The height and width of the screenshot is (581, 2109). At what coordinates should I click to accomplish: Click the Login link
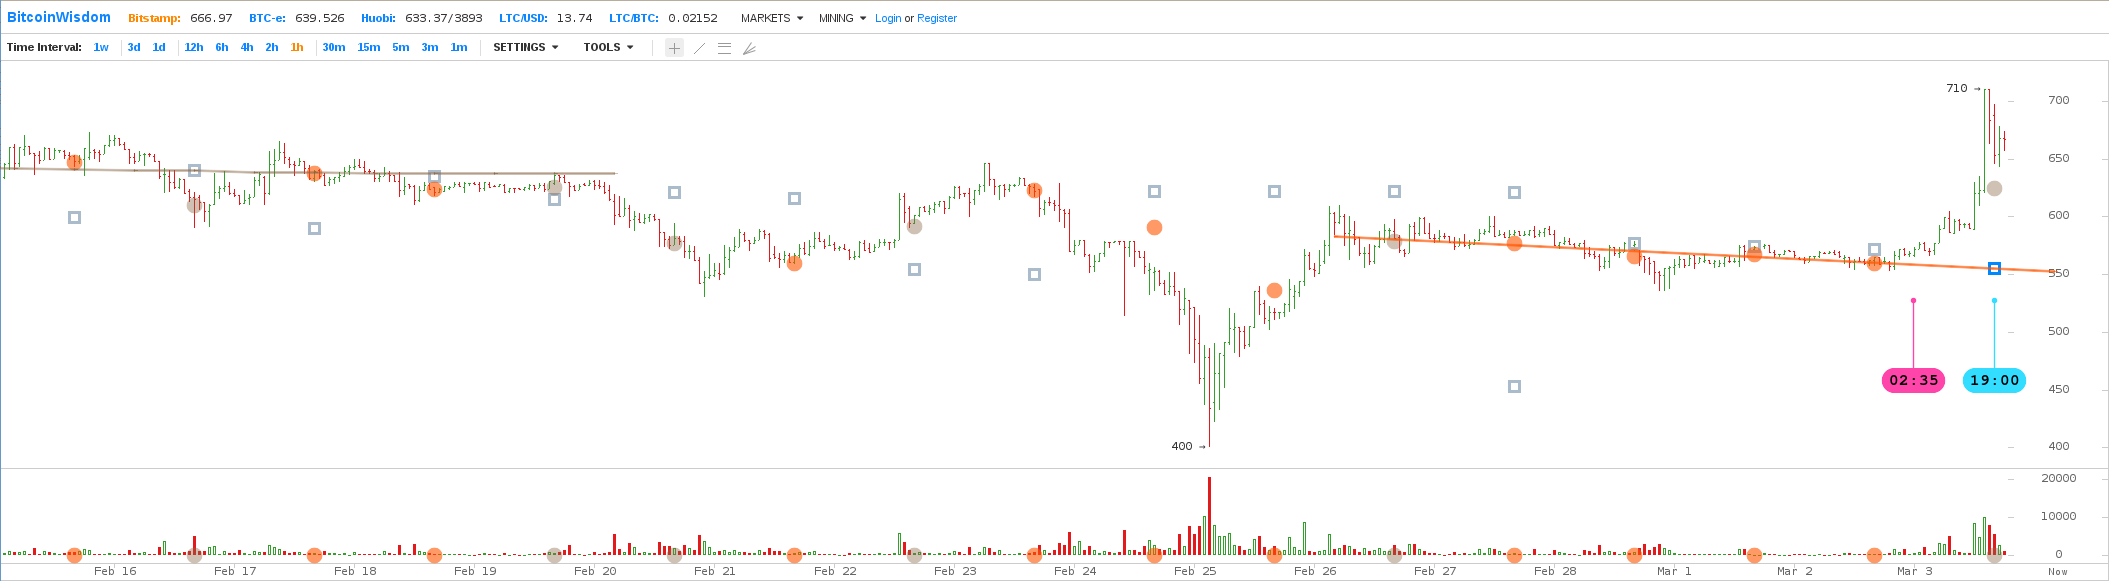[x=888, y=18]
